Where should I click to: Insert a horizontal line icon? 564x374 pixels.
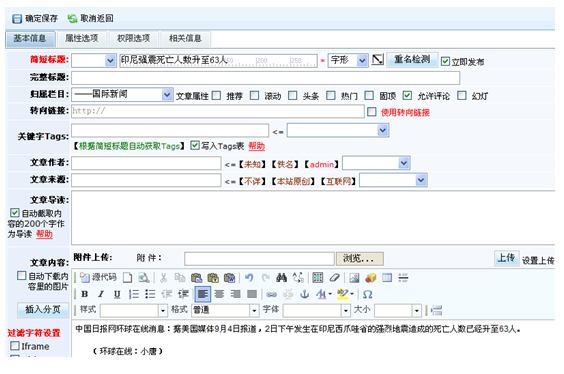coord(403,278)
